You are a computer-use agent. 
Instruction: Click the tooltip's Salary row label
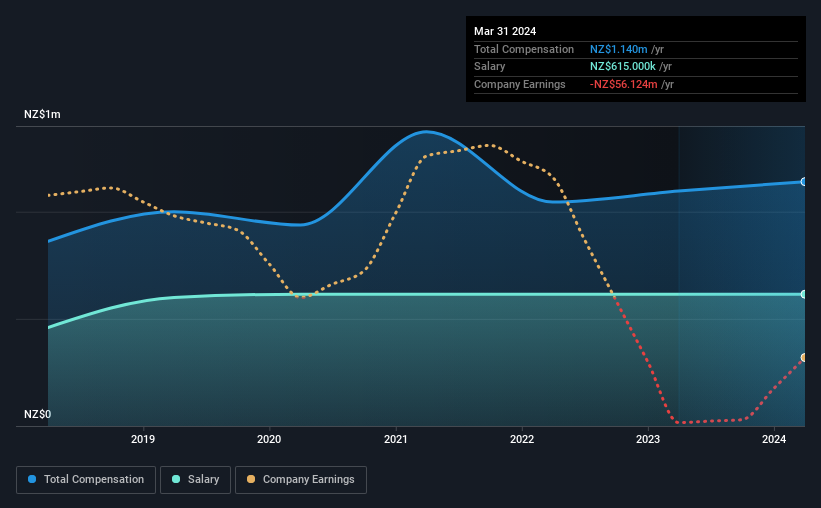[490, 67]
